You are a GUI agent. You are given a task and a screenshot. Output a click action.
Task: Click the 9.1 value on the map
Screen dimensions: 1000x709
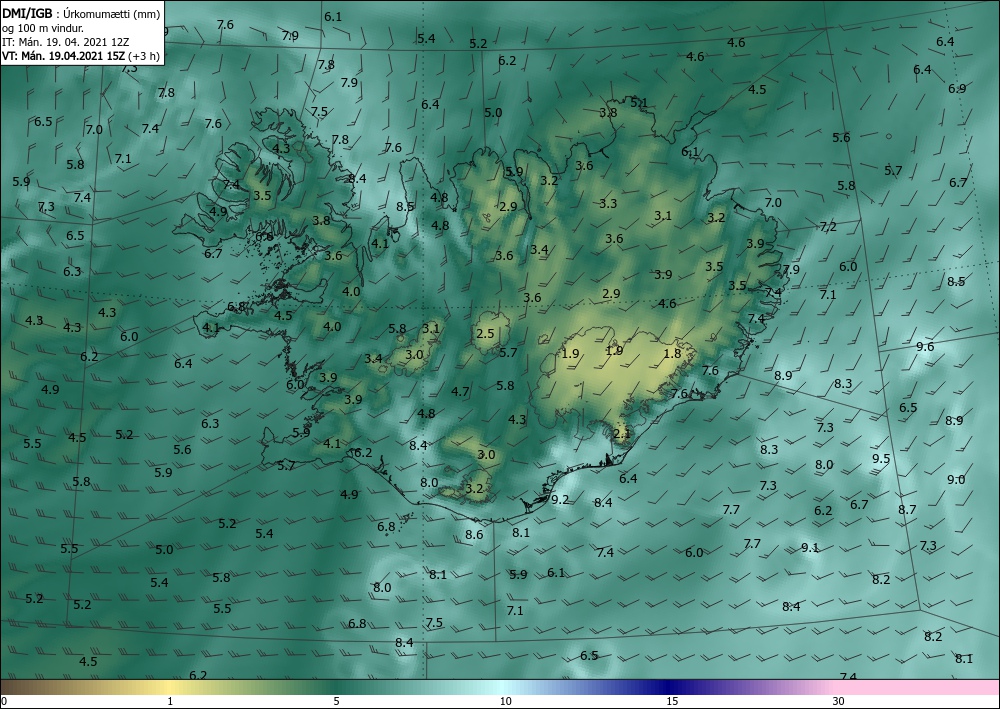point(810,547)
